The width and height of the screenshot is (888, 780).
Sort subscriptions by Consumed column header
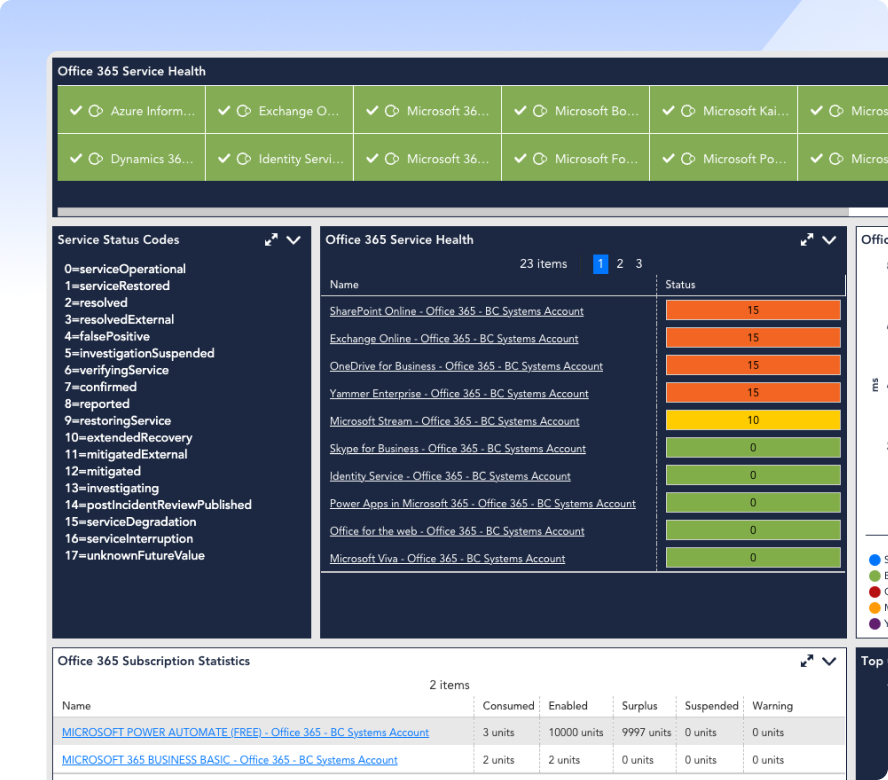pos(508,706)
